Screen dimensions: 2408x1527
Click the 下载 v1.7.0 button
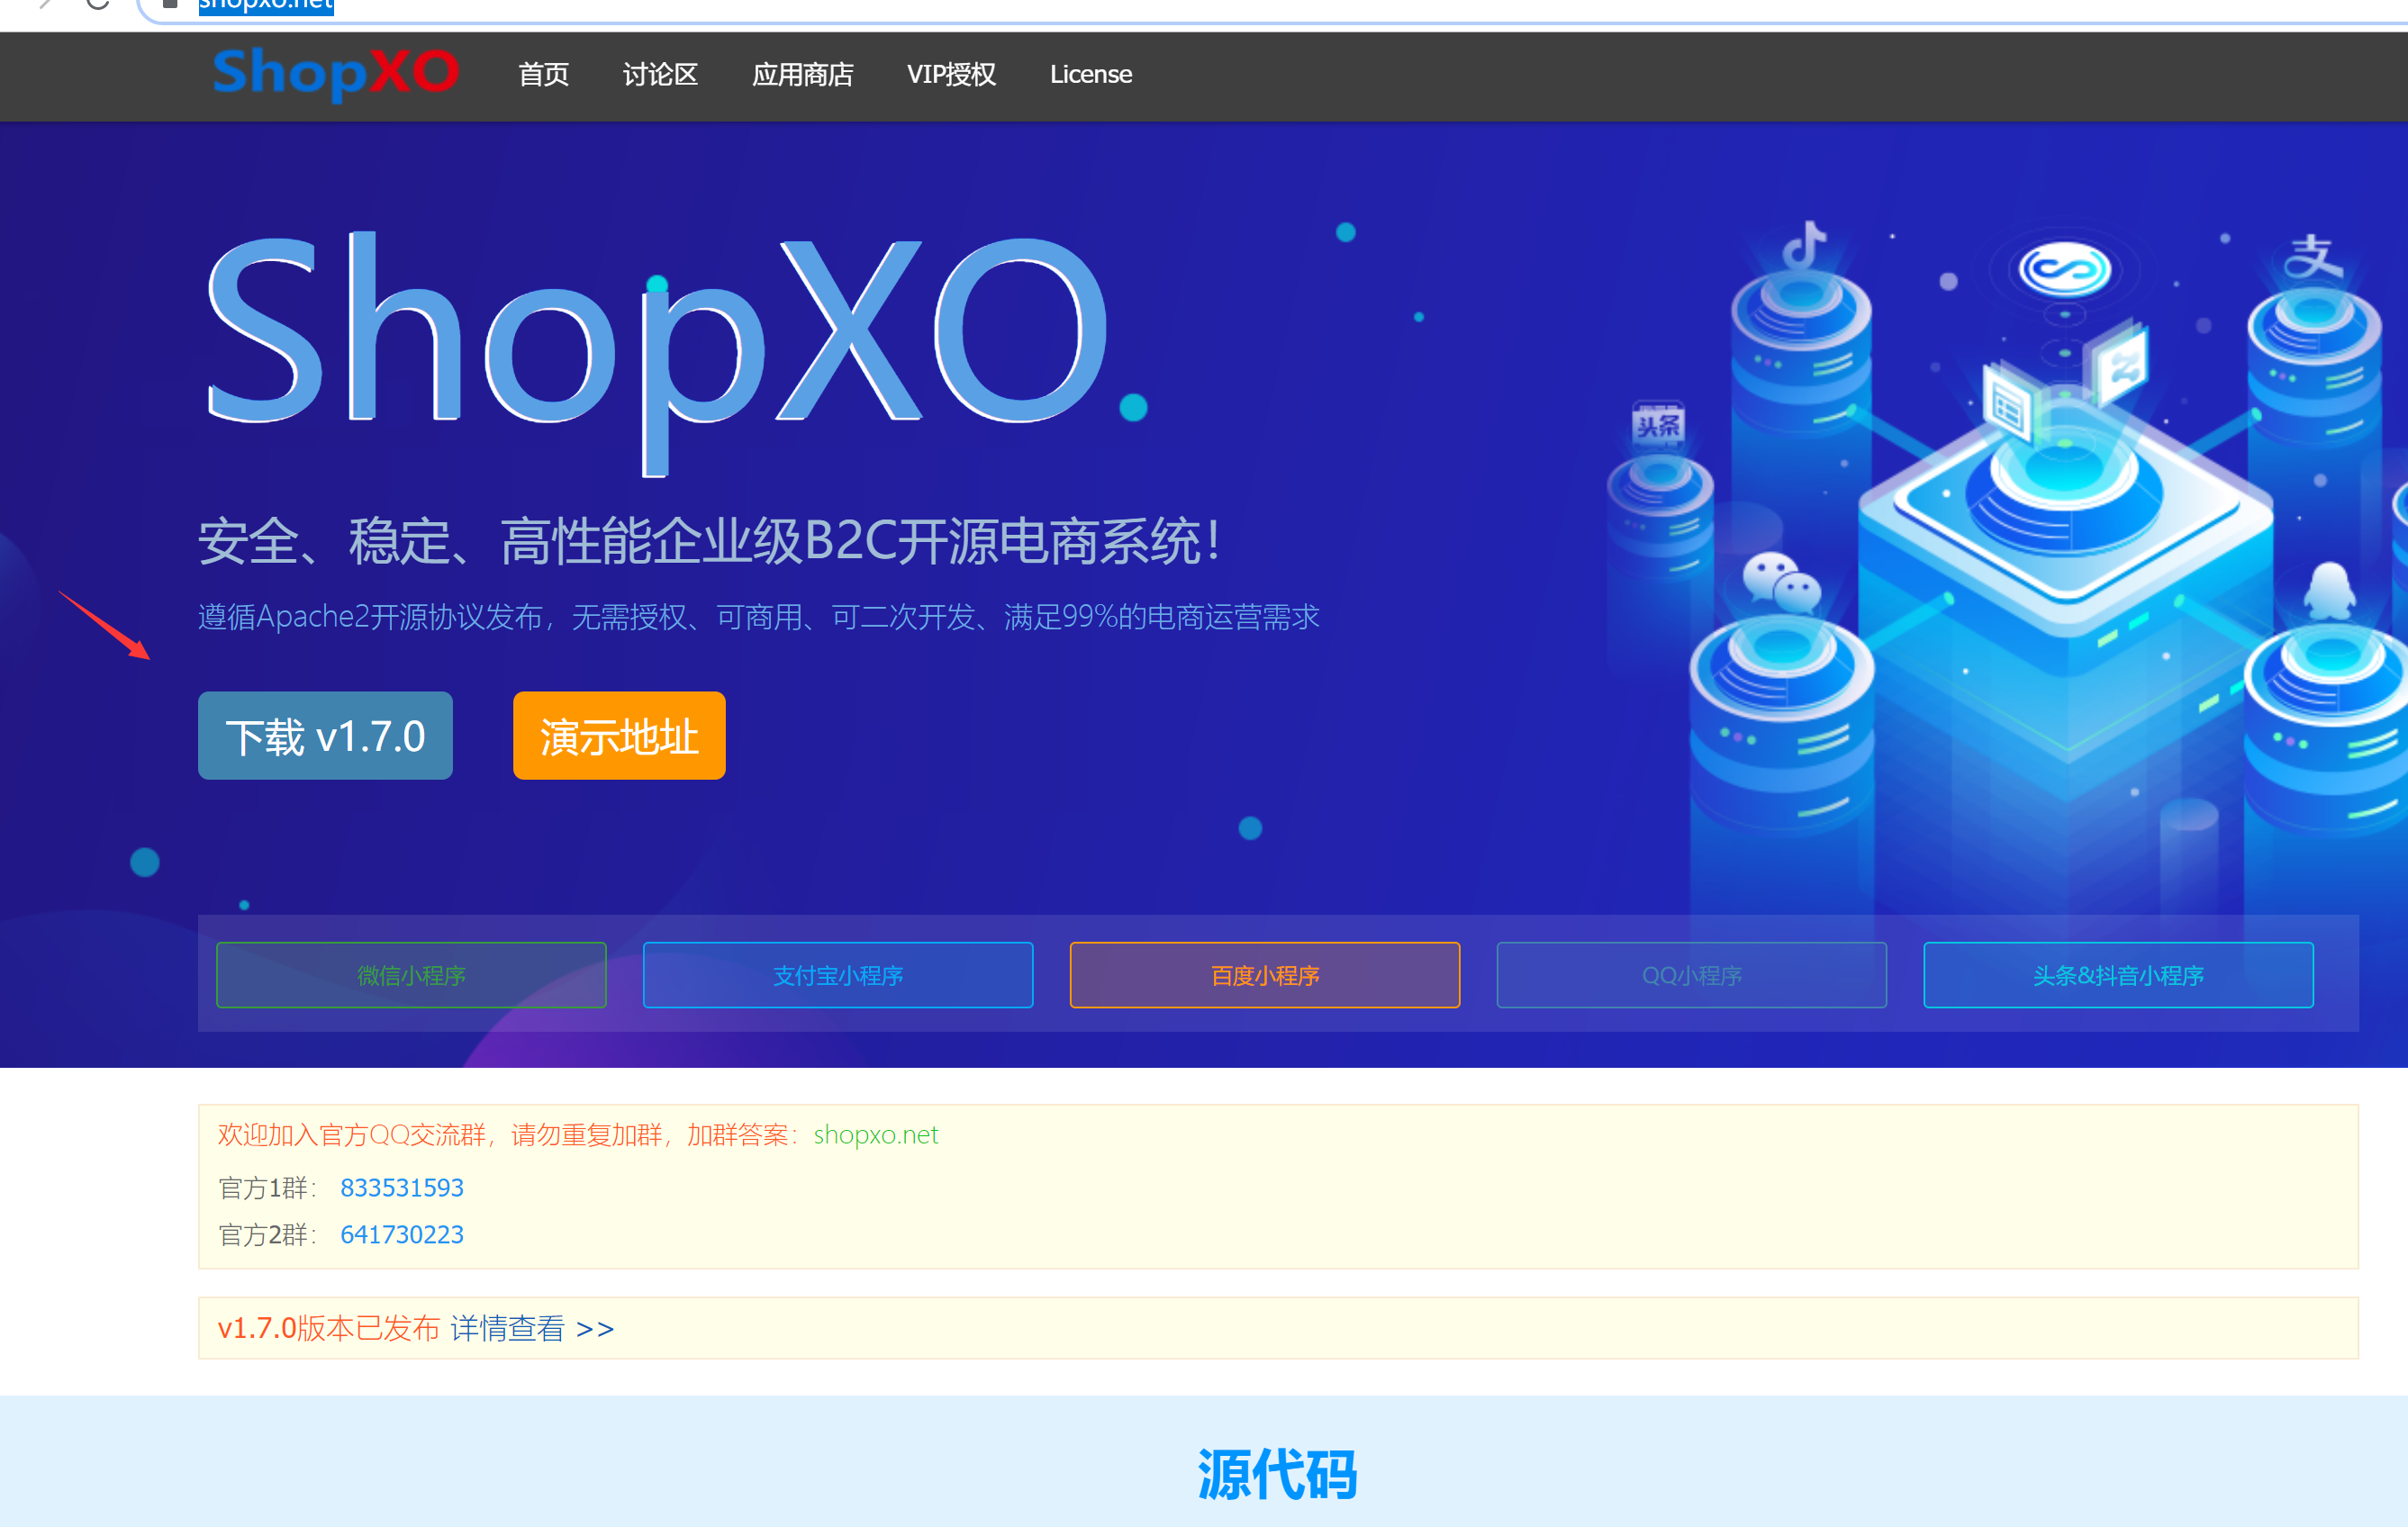point(325,736)
